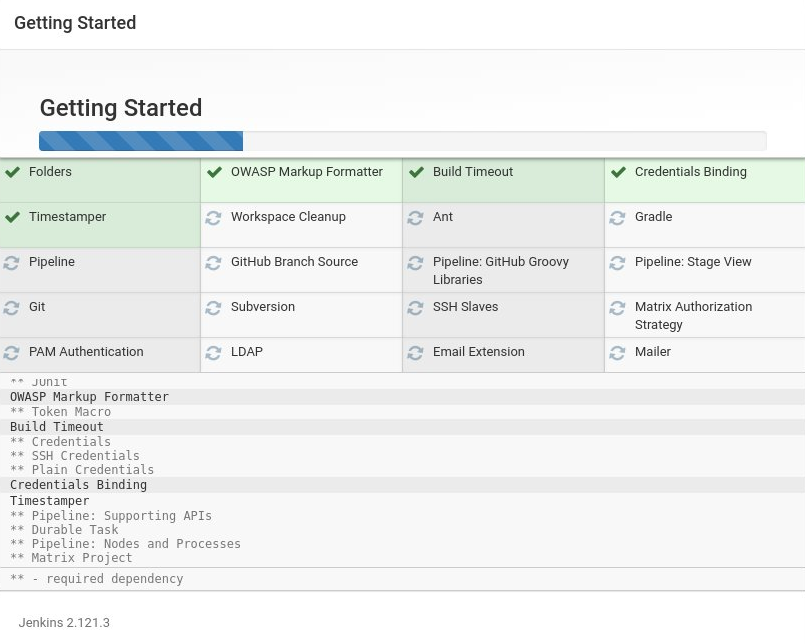Select the checkmark icon of Build Timeout tile
The image size is (805, 644).
pos(416,172)
